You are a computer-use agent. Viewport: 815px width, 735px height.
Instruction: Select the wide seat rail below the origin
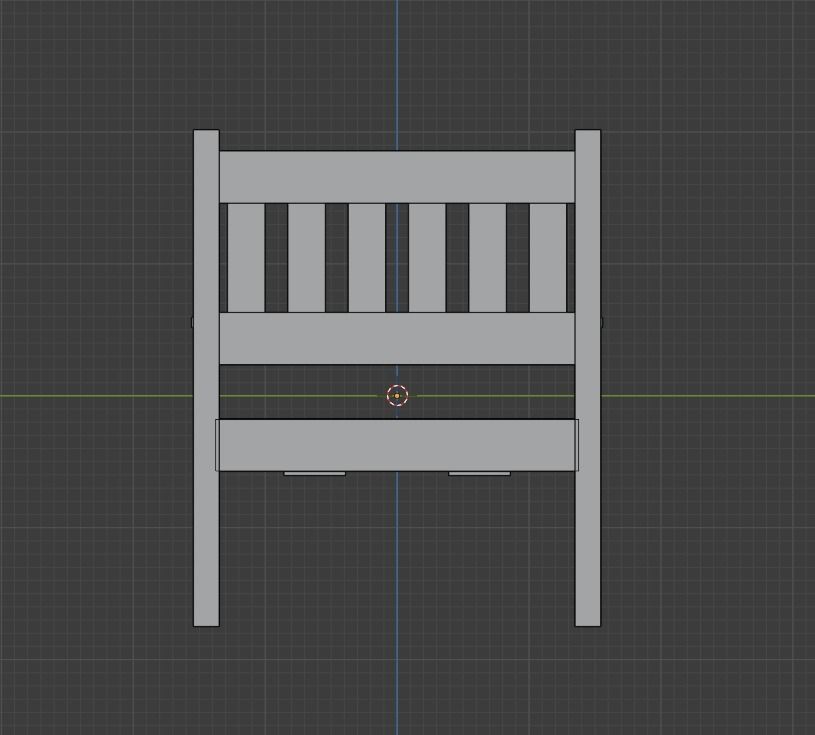point(397,445)
